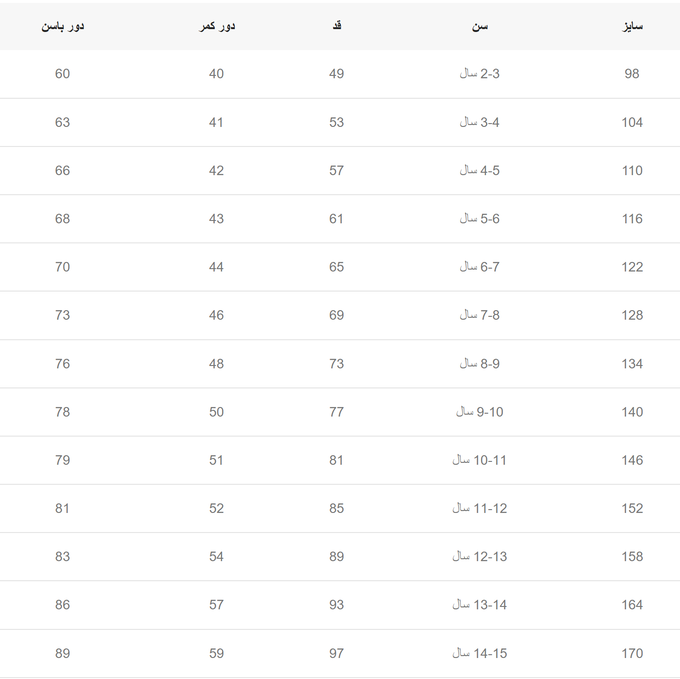Select the size 134 cell
This screenshot has width=680, height=679.
pos(632,364)
